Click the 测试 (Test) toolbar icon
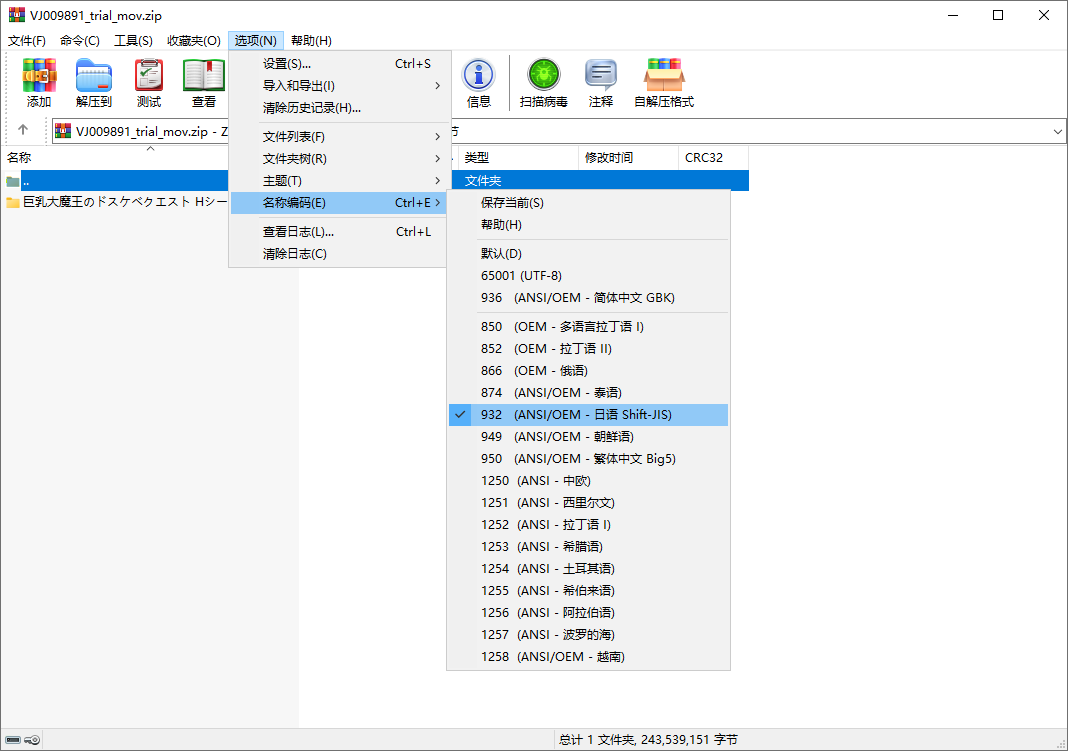1068x751 pixels. click(x=149, y=82)
